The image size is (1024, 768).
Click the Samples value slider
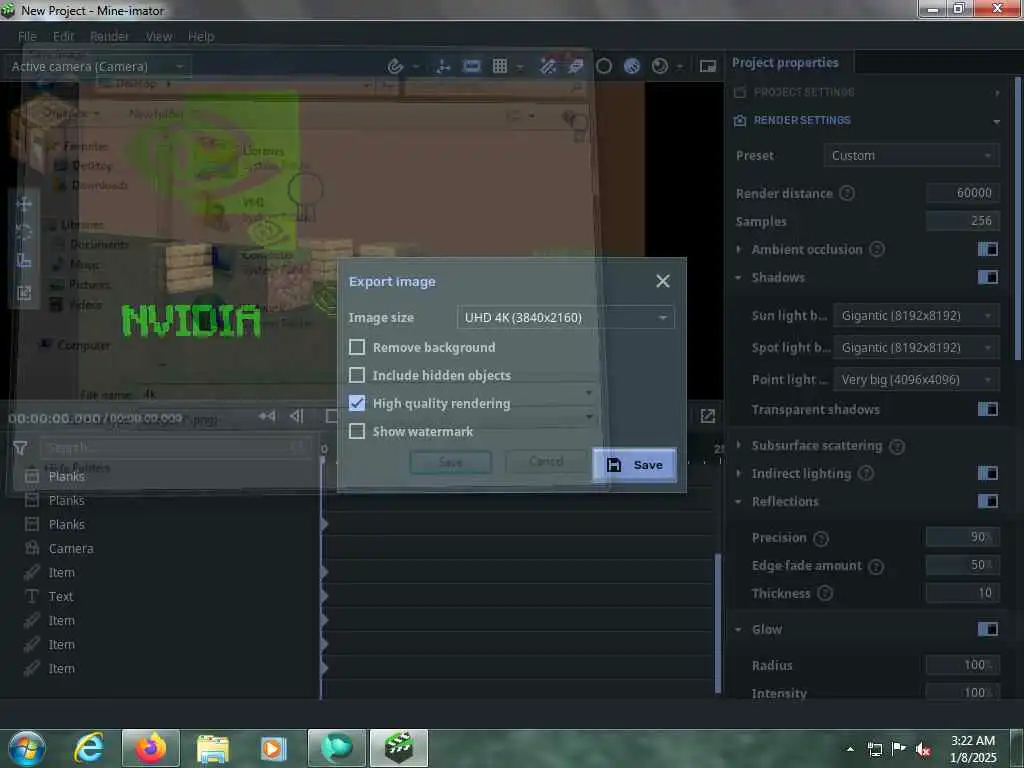tap(963, 221)
